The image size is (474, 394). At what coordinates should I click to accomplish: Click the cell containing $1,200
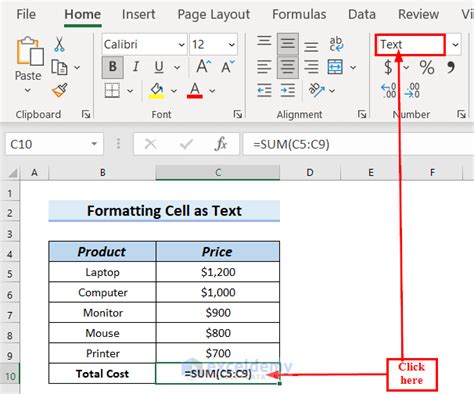[x=218, y=272]
